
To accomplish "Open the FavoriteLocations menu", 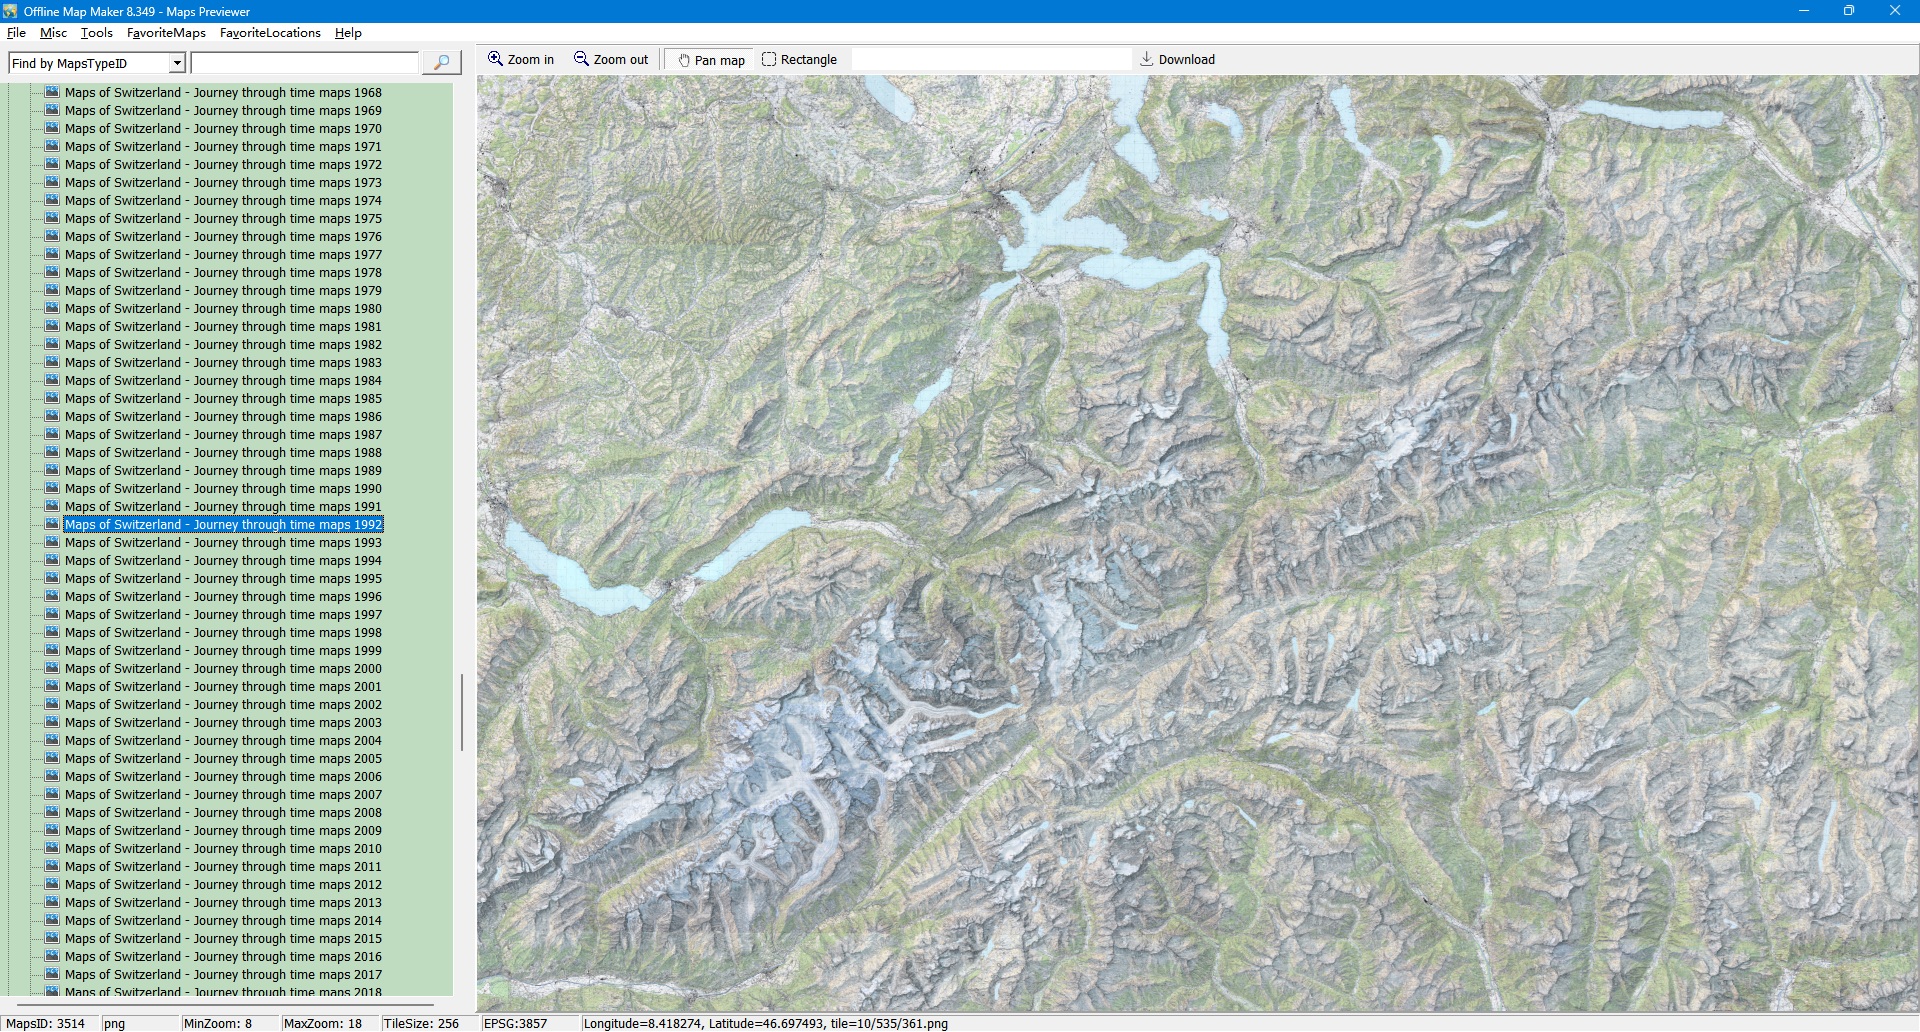I will click(x=270, y=33).
